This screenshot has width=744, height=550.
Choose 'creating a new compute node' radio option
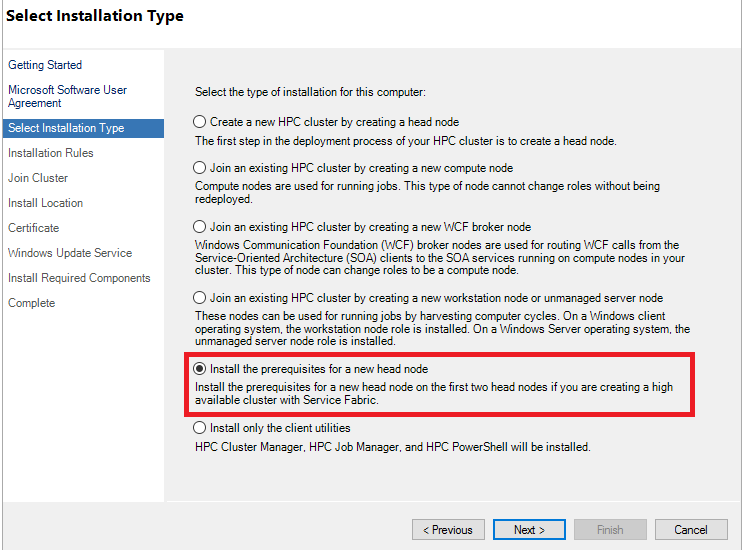tap(200, 168)
